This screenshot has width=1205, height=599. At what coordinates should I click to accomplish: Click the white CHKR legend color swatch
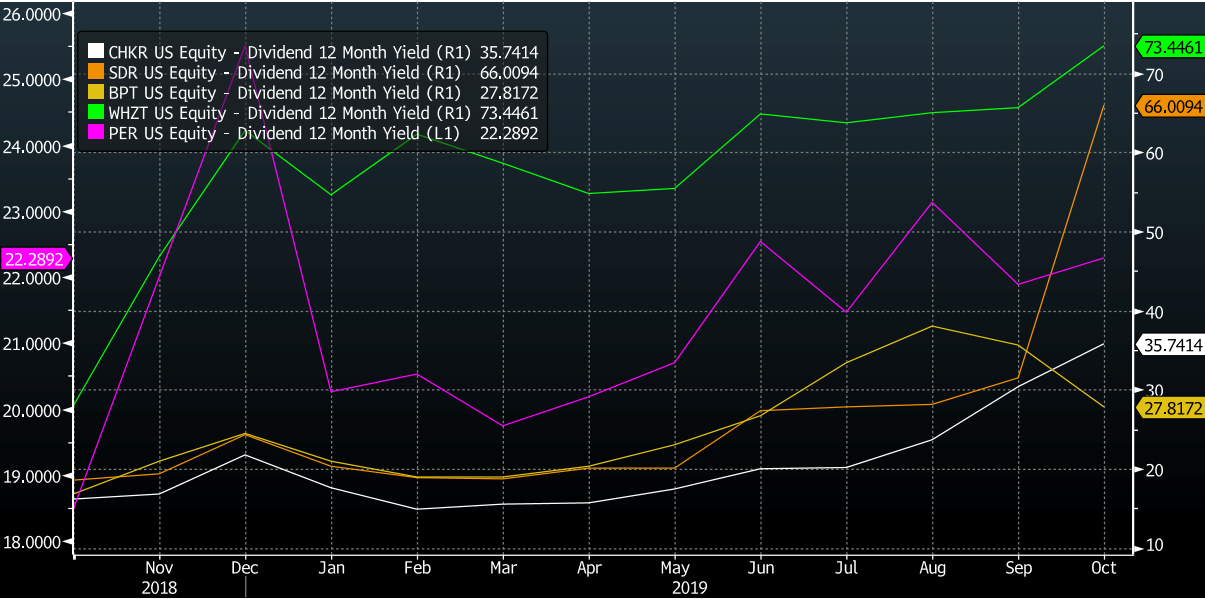(95, 51)
